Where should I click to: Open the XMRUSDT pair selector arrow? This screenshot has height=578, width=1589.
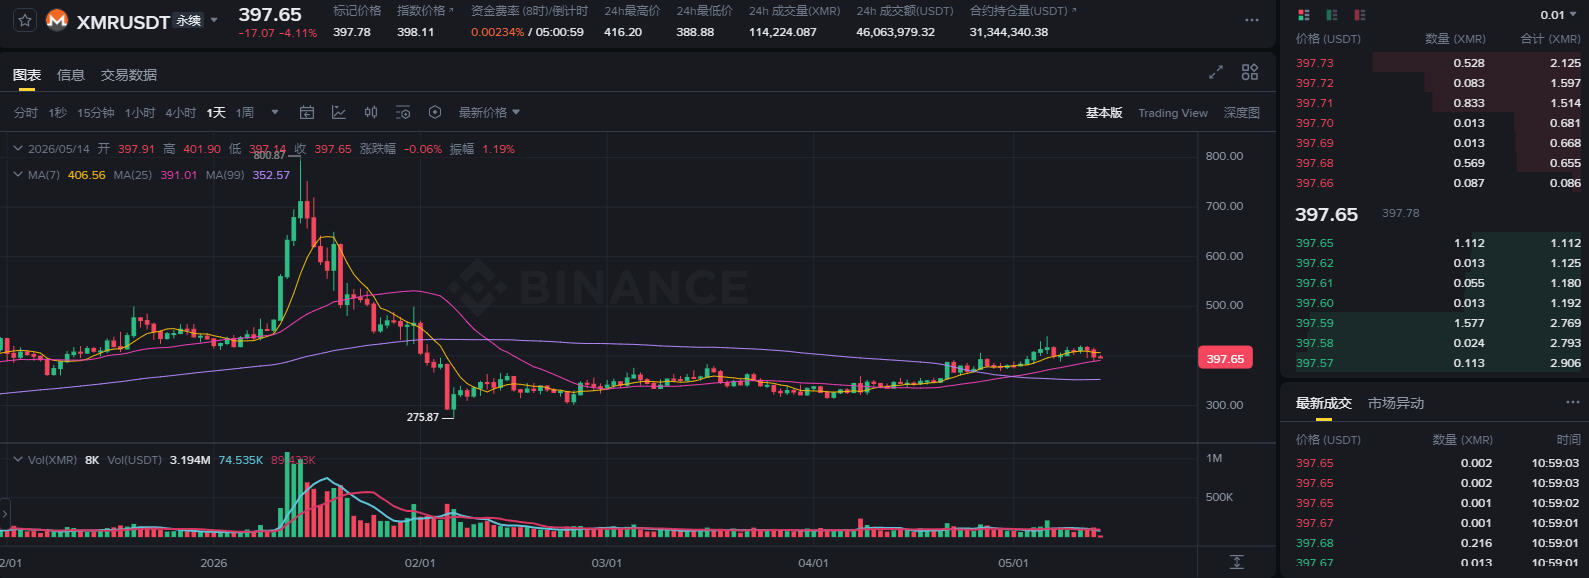tap(214, 20)
